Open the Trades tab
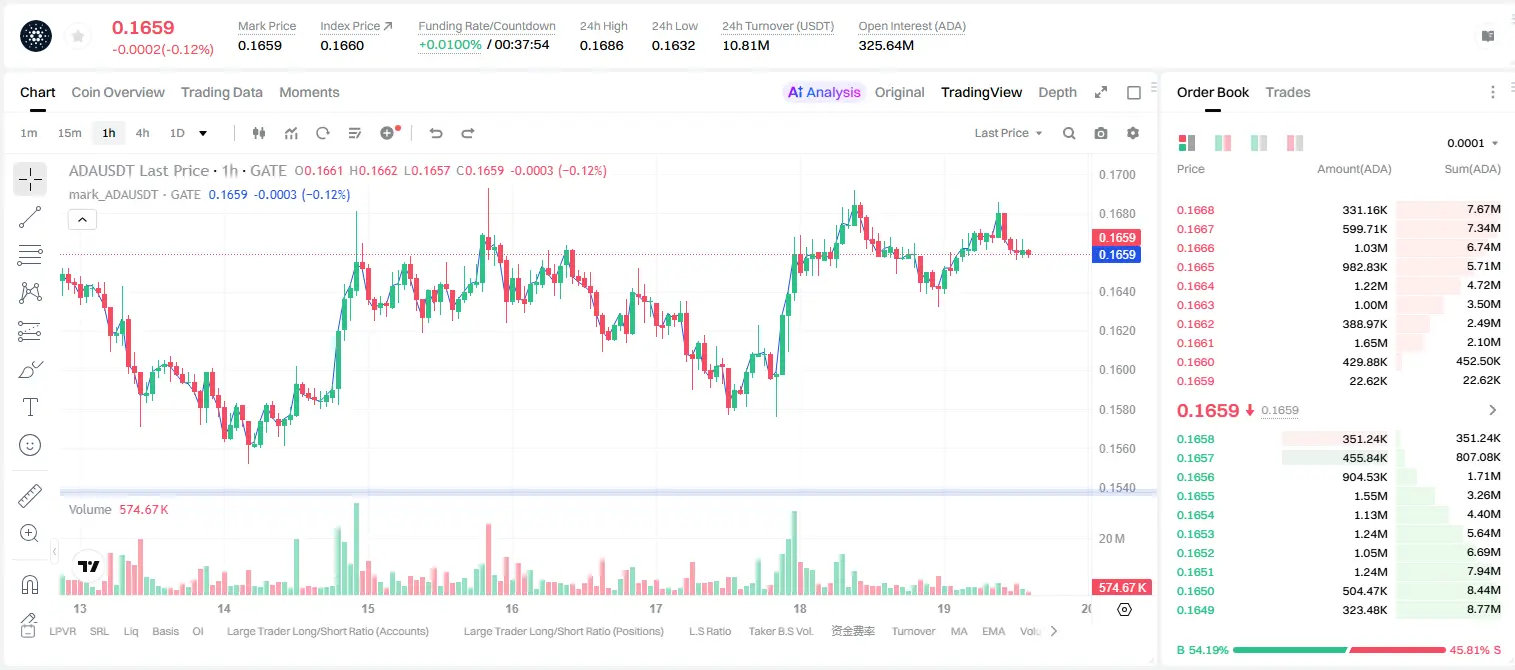1515x670 pixels. pos(1288,92)
